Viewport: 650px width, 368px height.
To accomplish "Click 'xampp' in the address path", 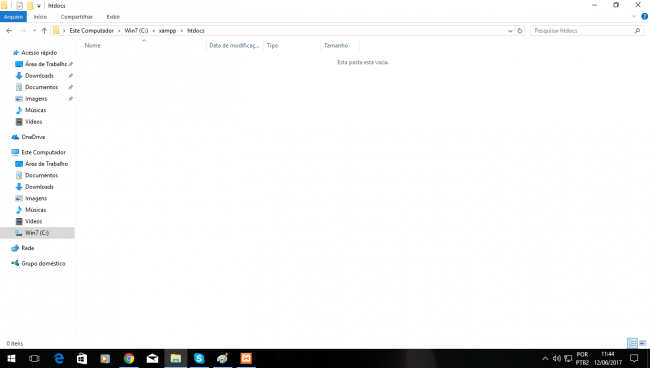I will click(x=167, y=31).
